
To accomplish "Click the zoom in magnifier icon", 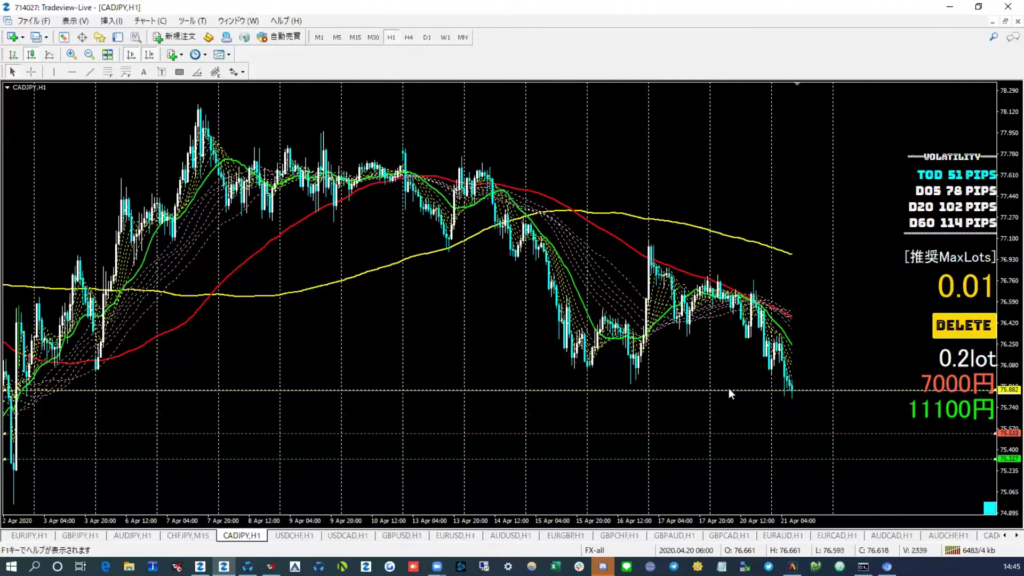I will pyautogui.click(x=72, y=54).
